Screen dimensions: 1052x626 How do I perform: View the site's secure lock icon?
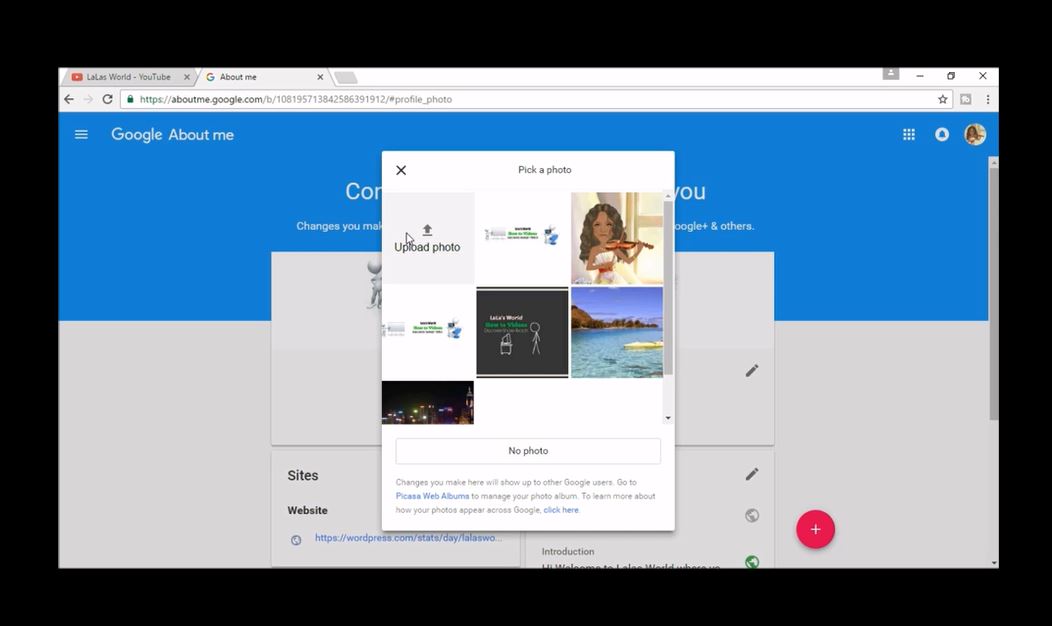pyautogui.click(x=130, y=99)
